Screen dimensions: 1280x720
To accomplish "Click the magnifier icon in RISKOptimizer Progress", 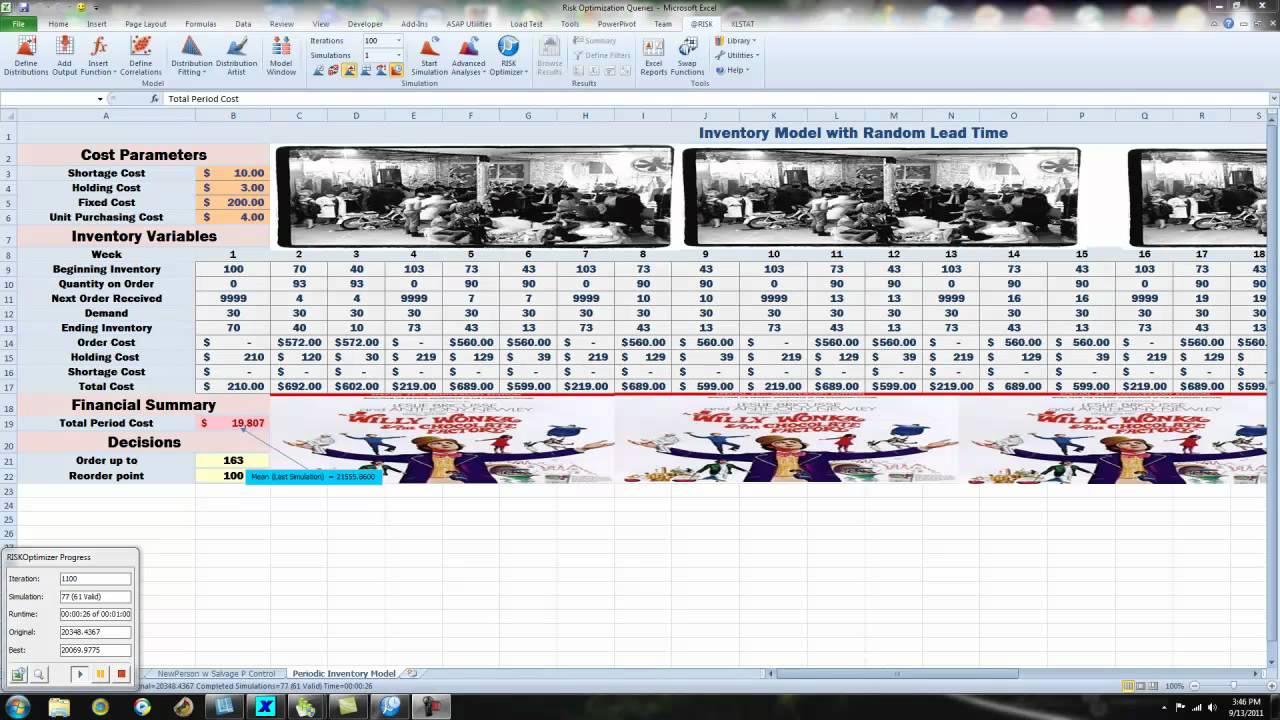I will pos(39,675).
